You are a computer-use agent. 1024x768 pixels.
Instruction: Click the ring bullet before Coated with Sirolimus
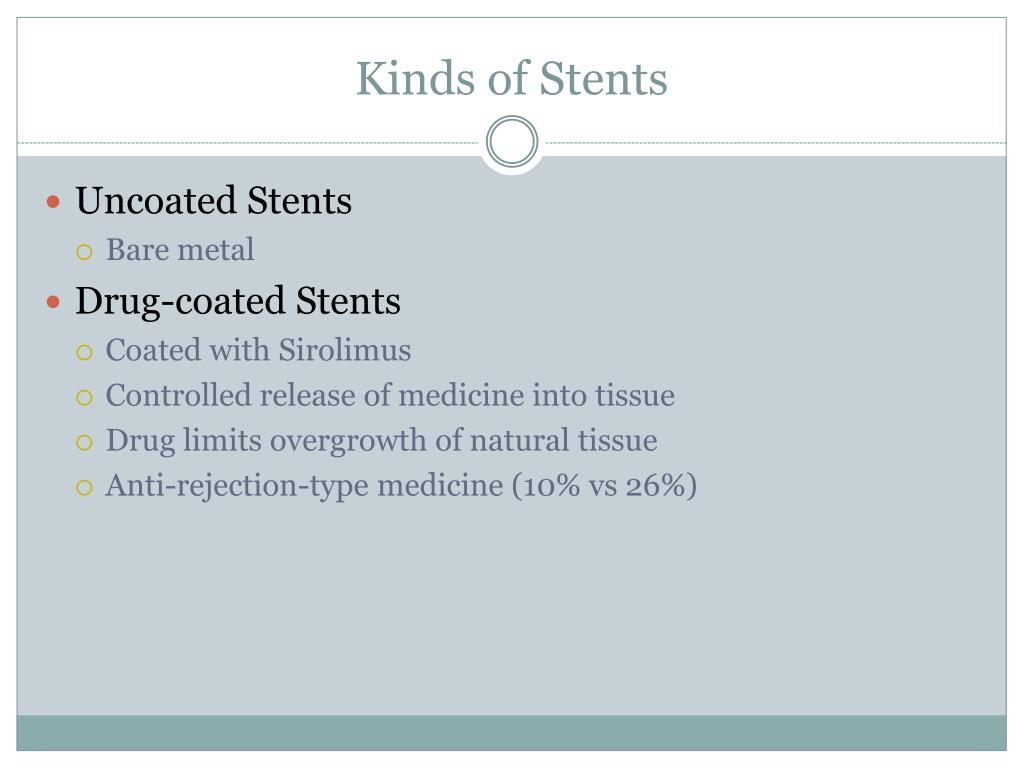click(84, 353)
